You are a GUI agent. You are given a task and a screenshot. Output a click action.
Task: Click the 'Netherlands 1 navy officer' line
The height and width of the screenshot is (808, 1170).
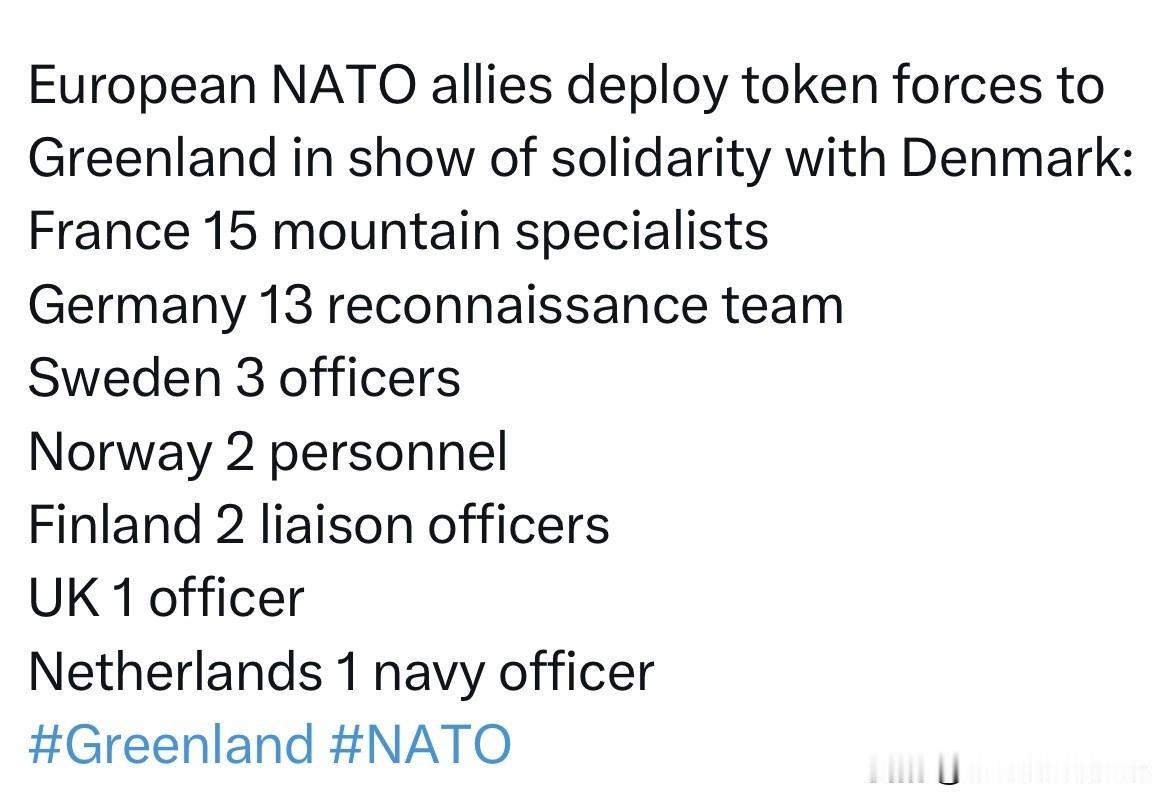point(341,673)
